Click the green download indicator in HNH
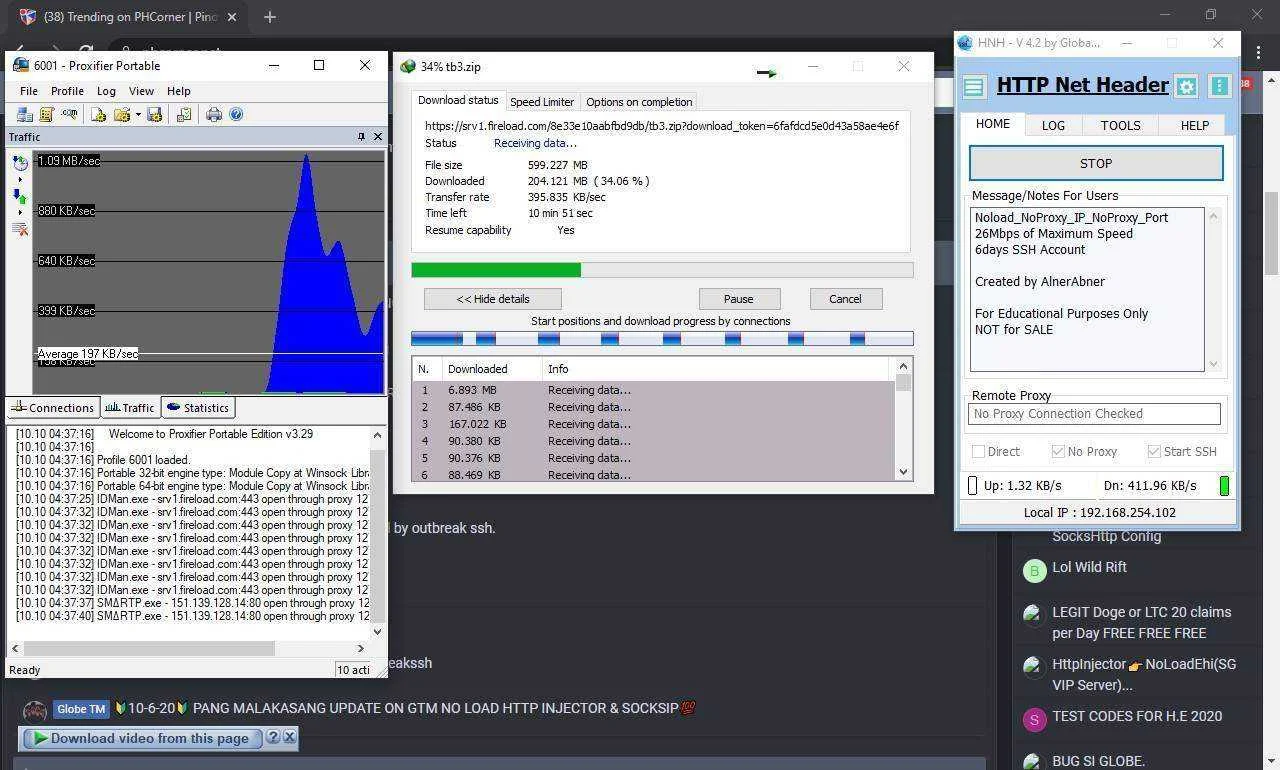The height and width of the screenshot is (770, 1280). pyautogui.click(x=1224, y=486)
